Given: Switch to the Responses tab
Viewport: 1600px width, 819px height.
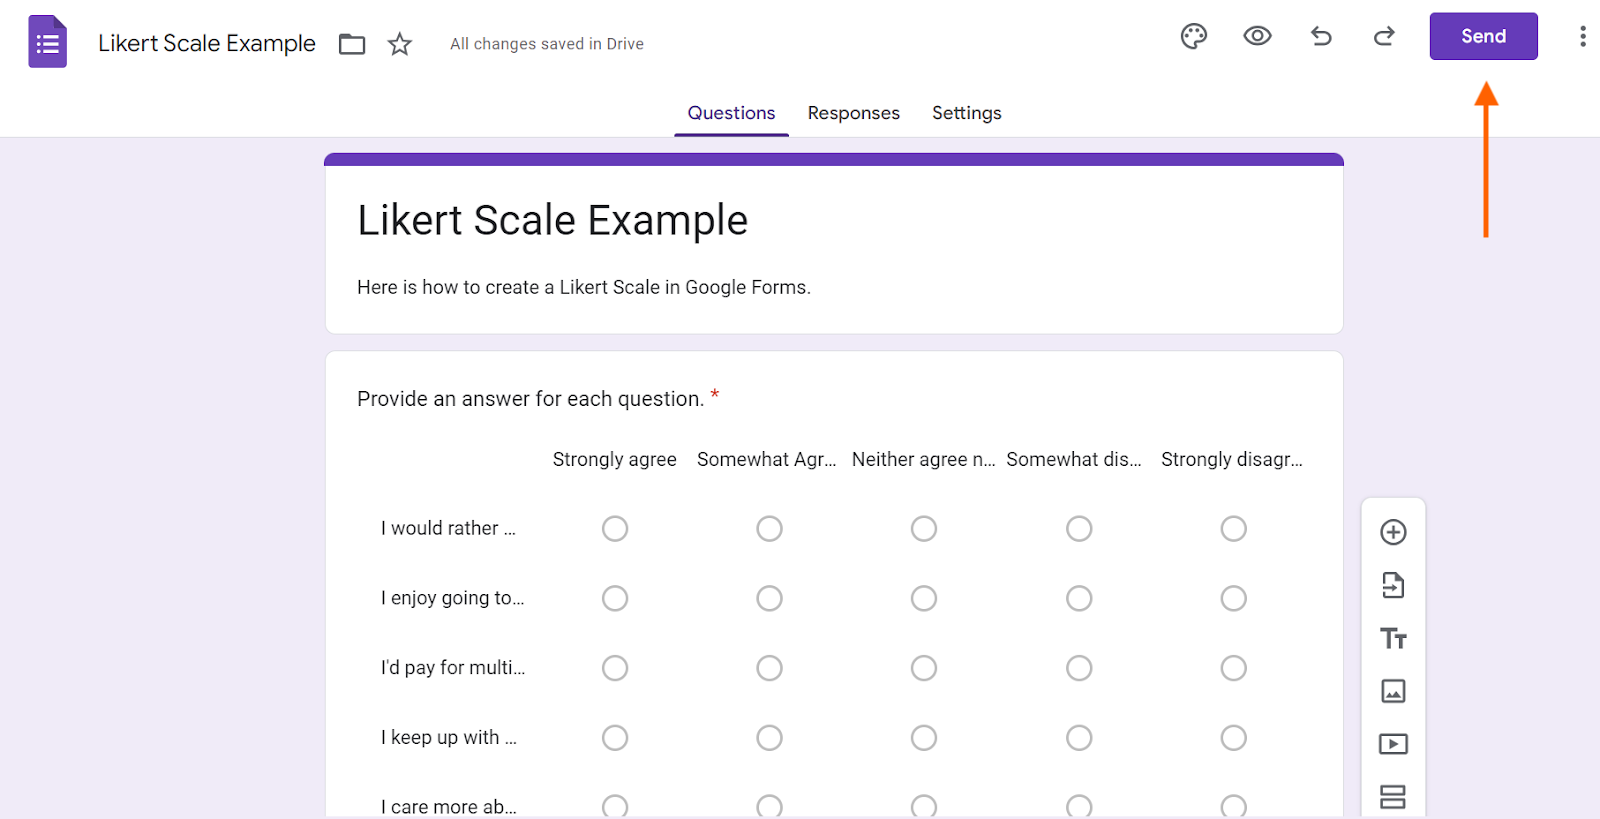Looking at the screenshot, I should point(853,113).
